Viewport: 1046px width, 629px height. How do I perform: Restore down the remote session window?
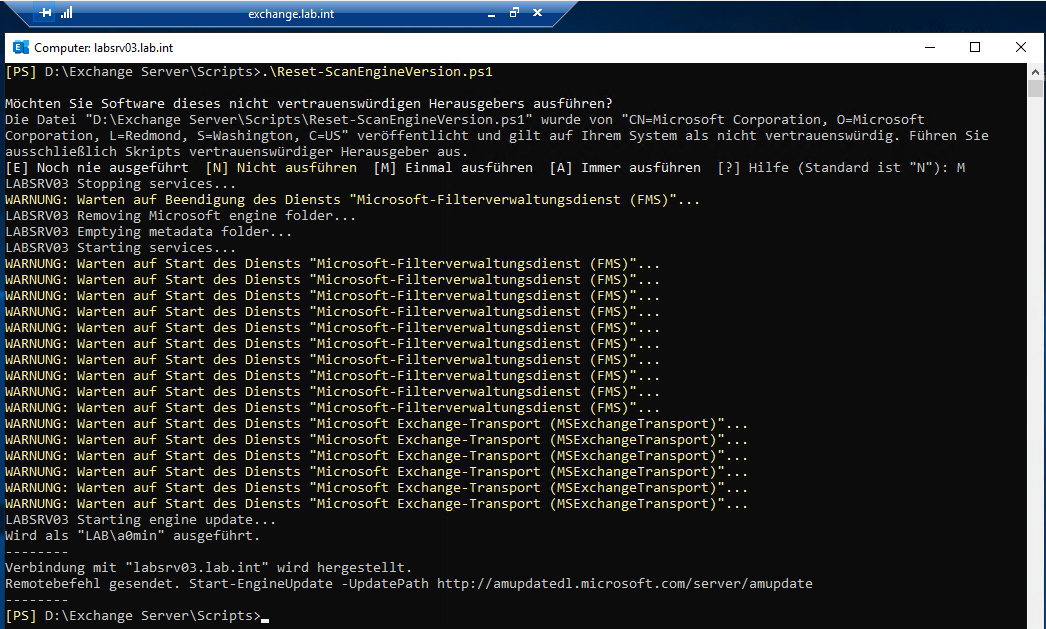pos(514,13)
